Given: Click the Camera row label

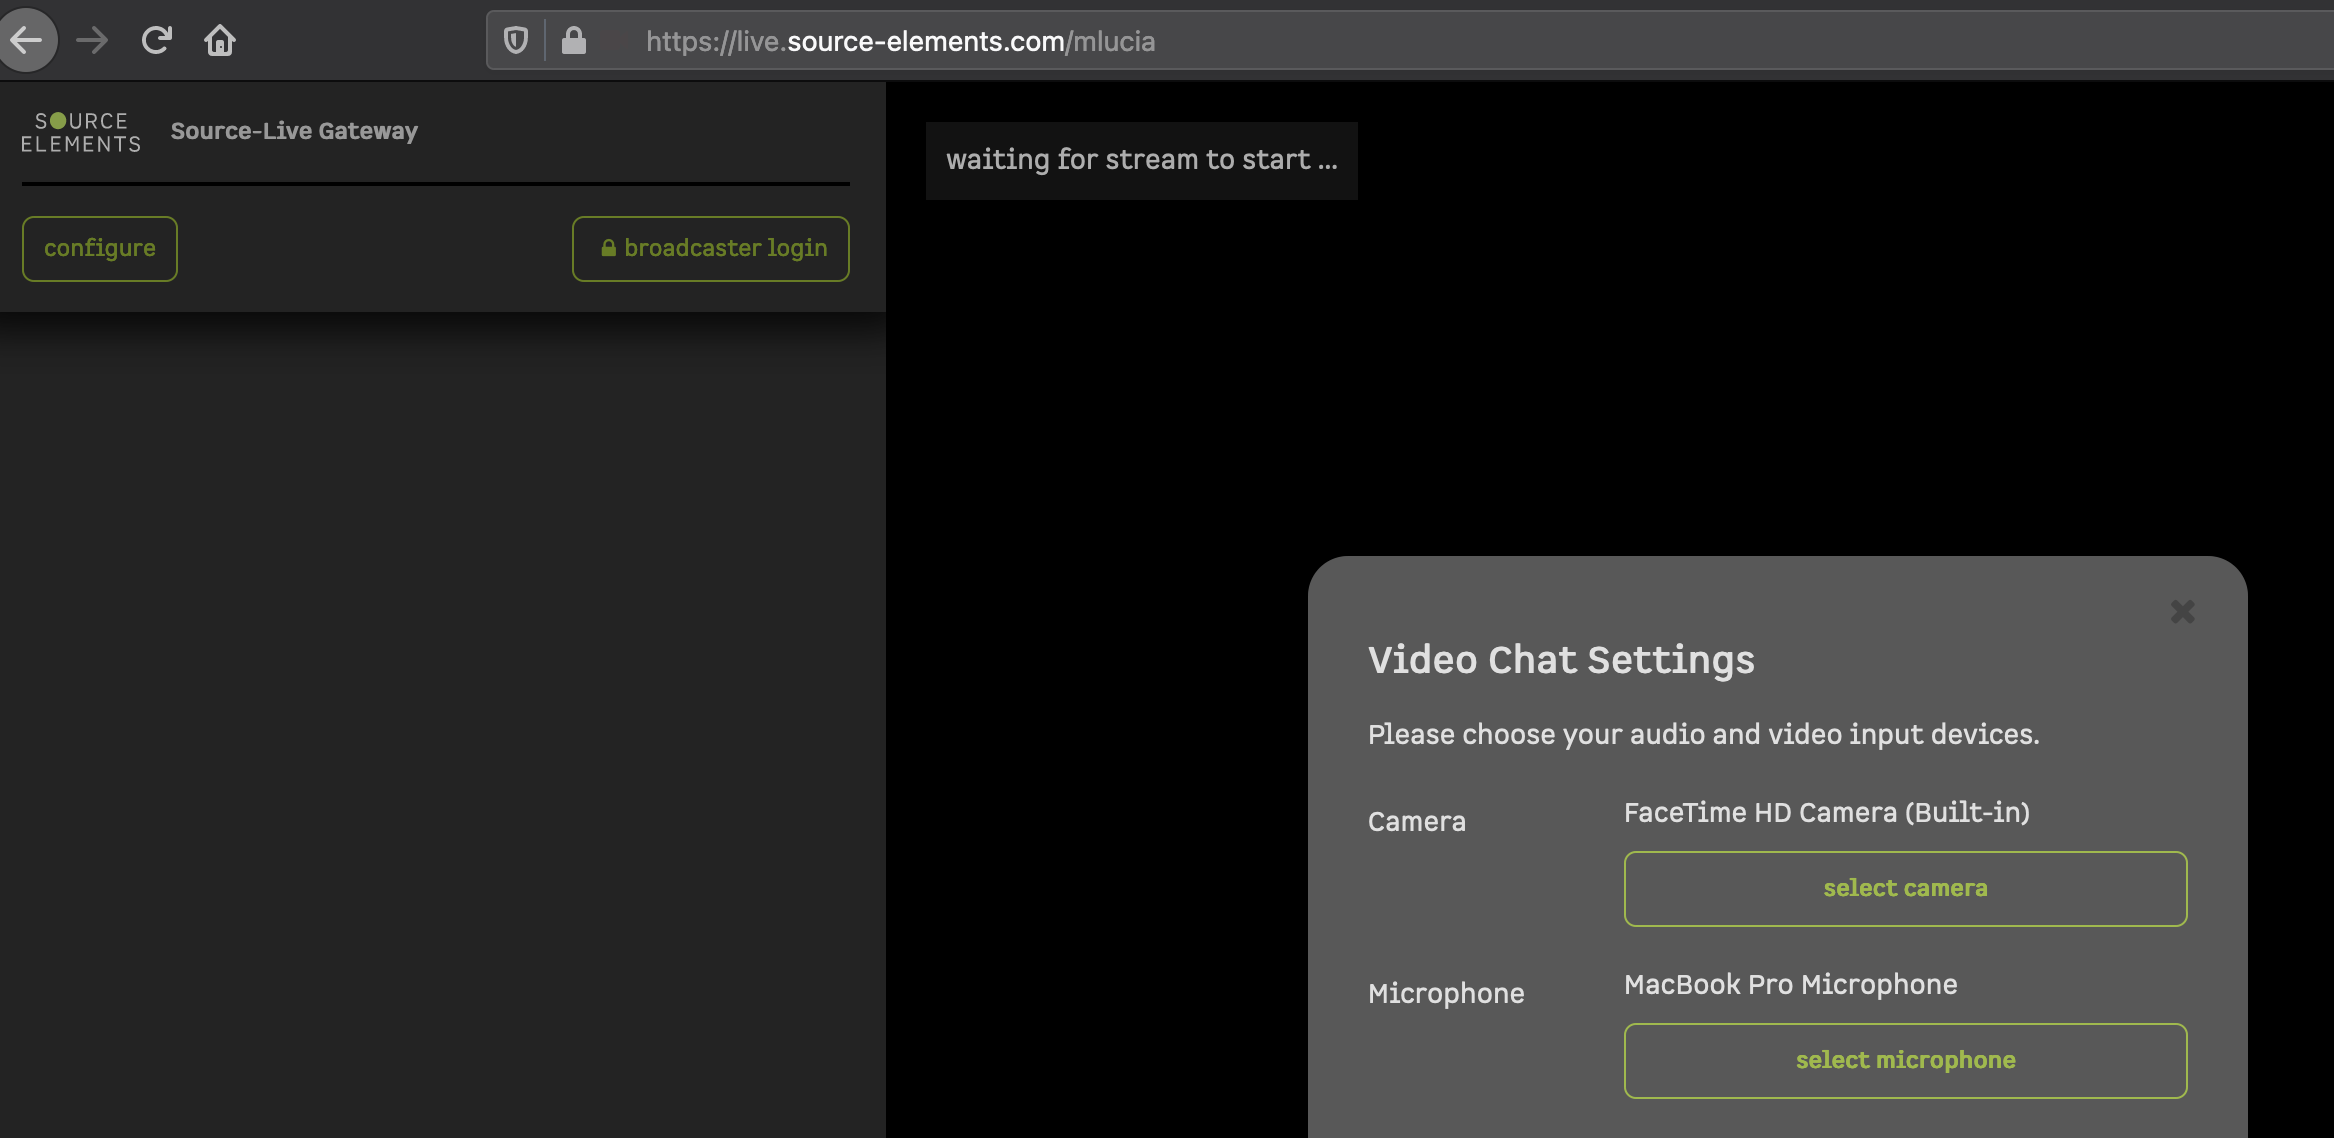Looking at the screenshot, I should (1416, 821).
